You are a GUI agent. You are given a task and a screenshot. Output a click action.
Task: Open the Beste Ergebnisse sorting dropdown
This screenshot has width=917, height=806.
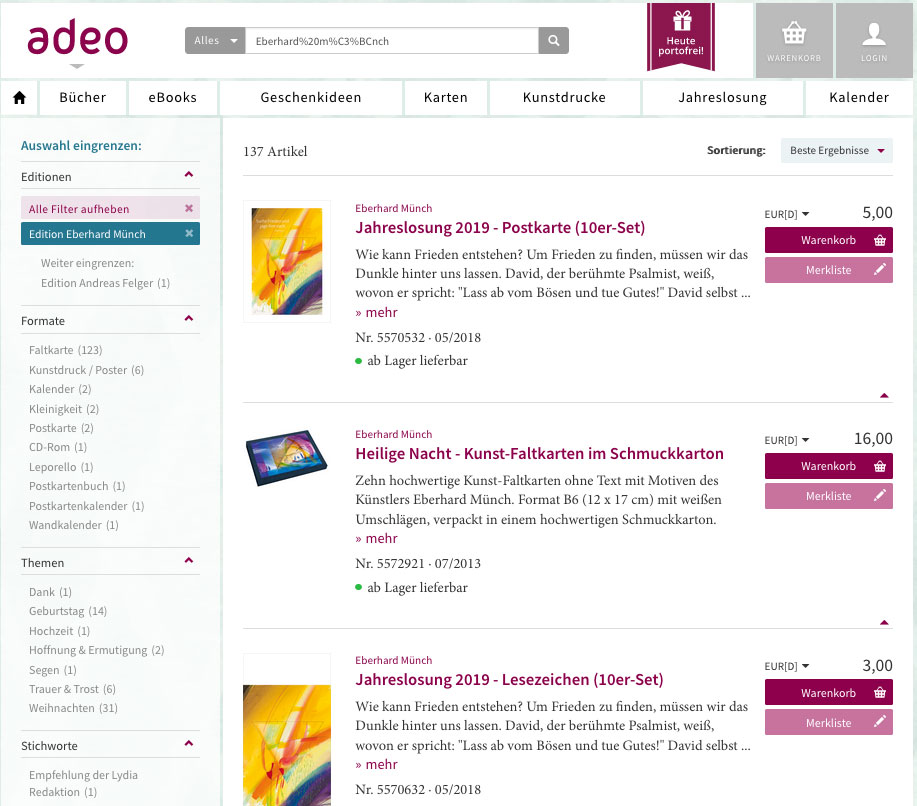(836, 151)
